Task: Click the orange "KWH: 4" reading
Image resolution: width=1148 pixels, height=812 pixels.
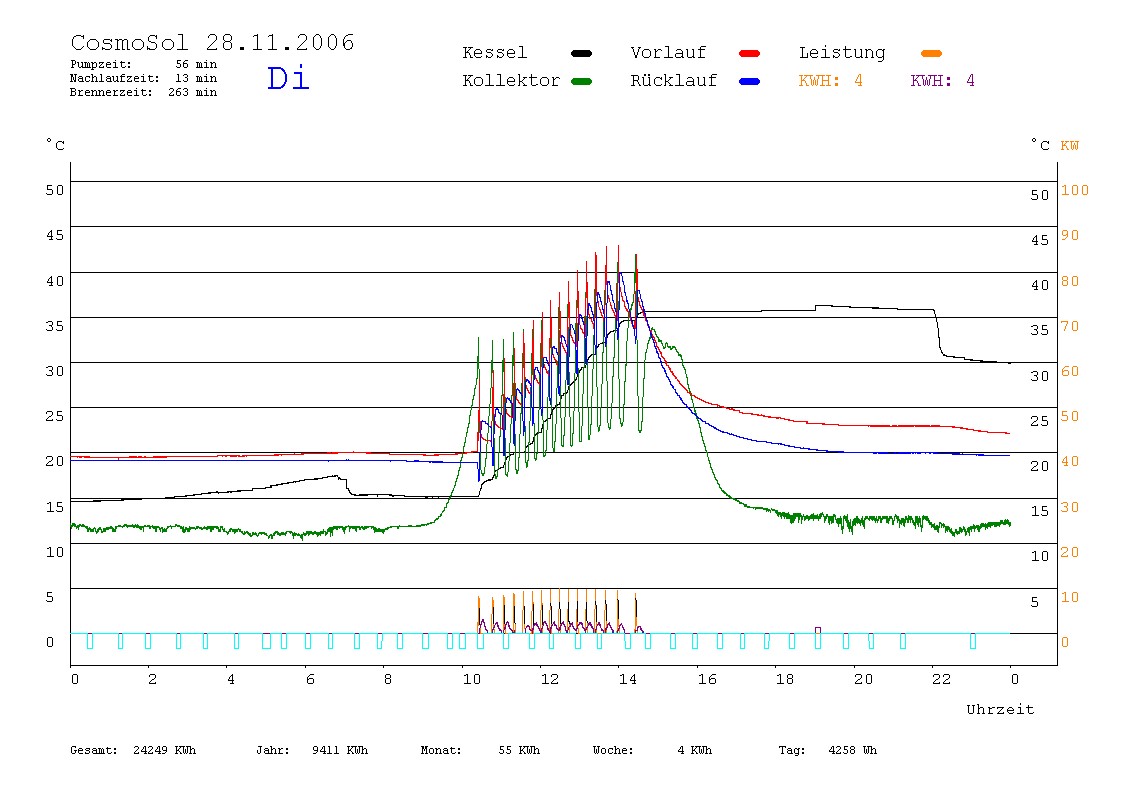Action: [830, 81]
